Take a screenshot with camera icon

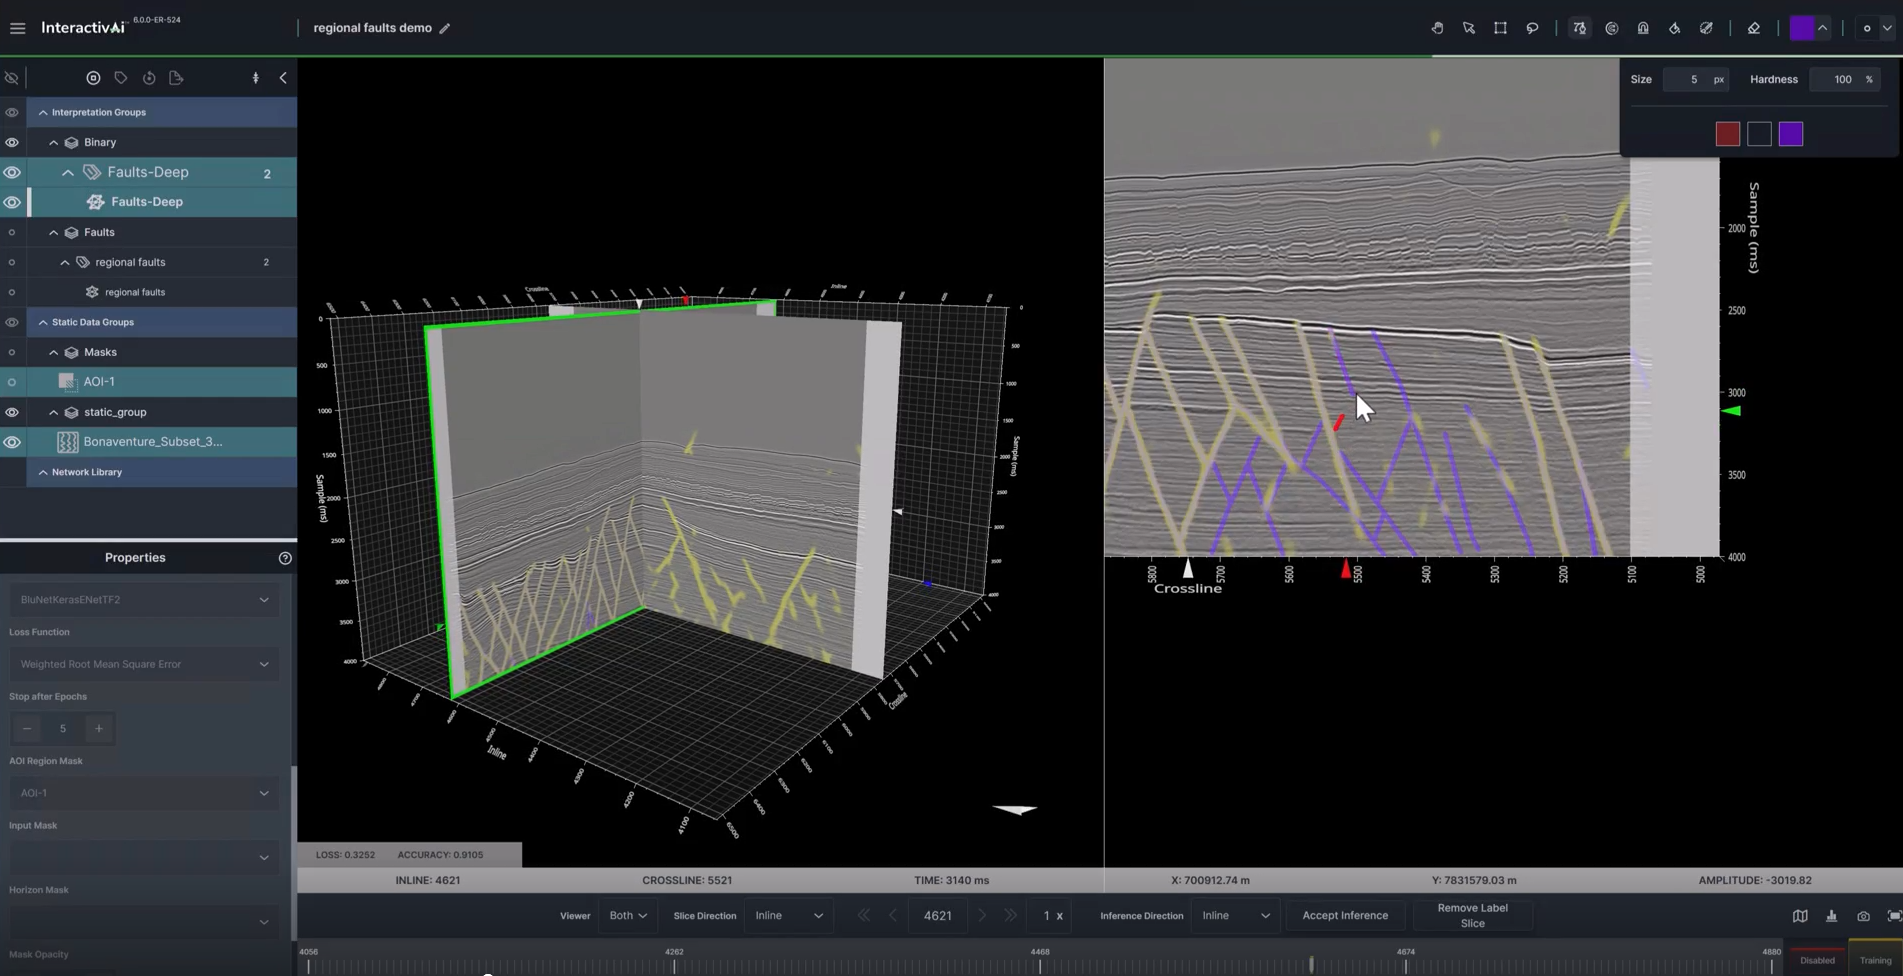point(1863,916)
